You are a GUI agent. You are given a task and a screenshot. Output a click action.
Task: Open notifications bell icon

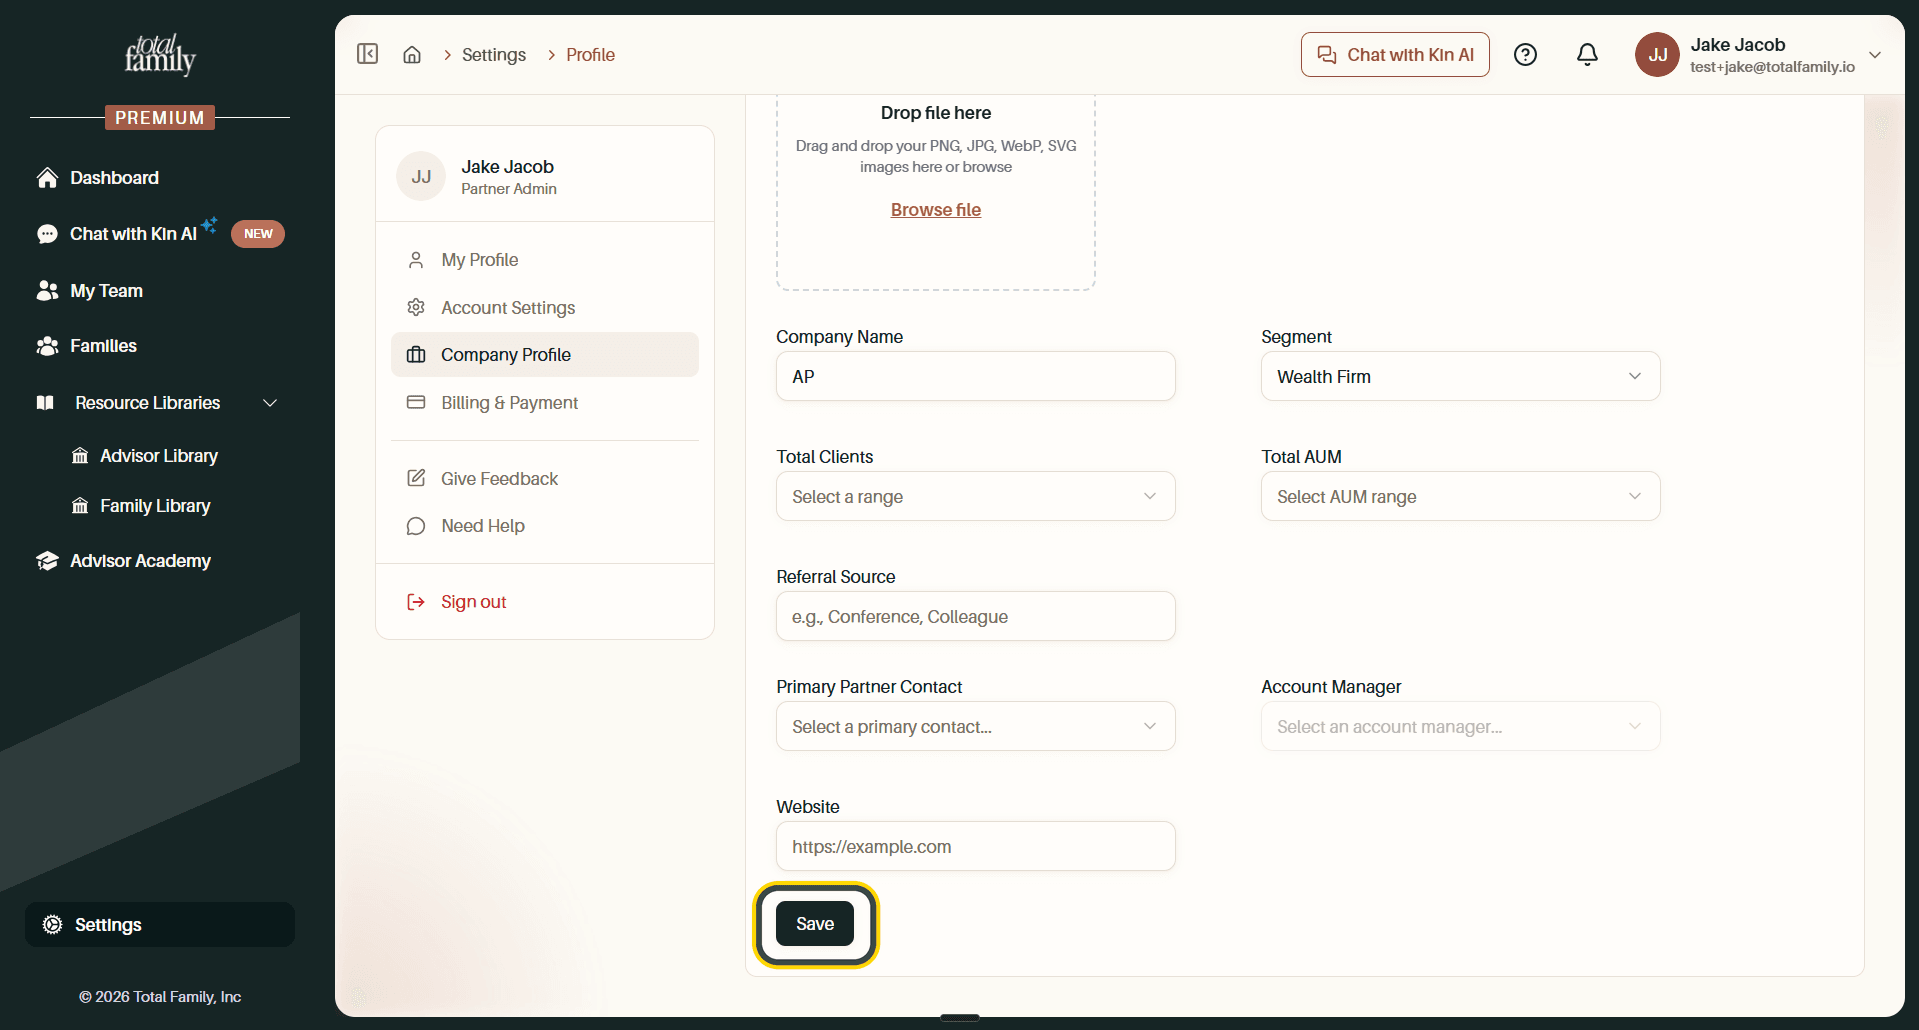1587,55
